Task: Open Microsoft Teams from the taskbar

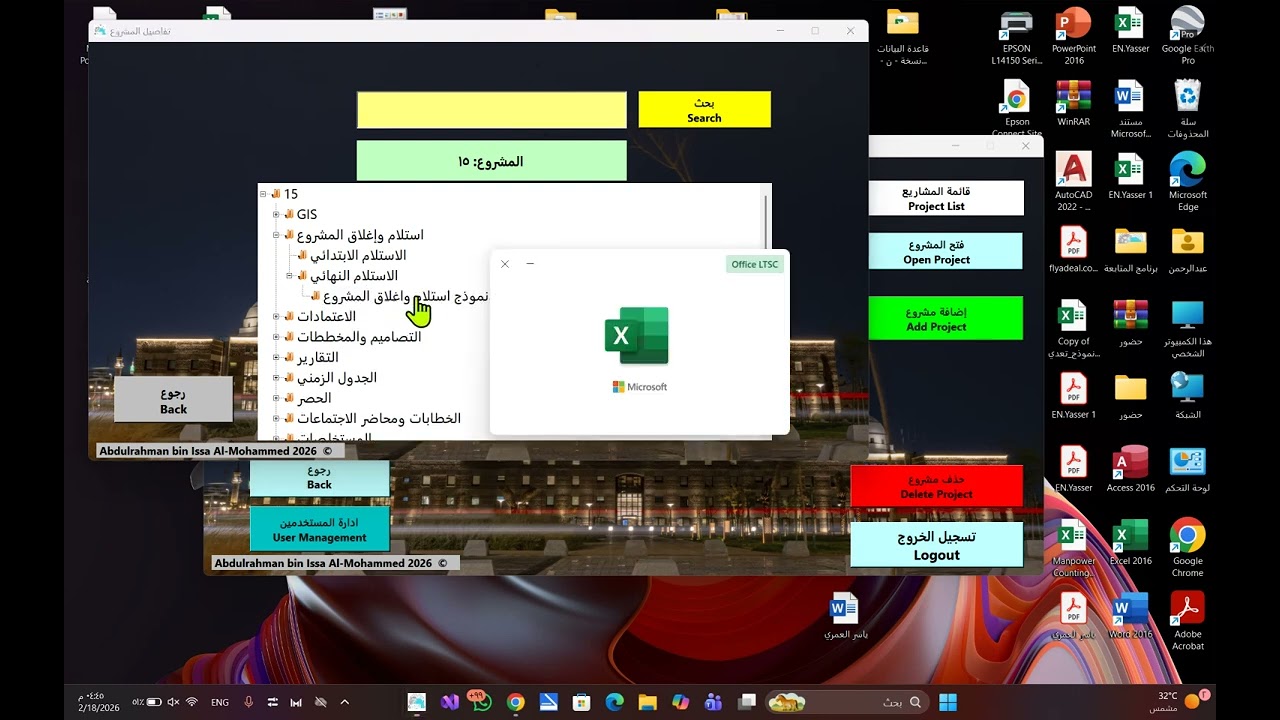Action: coord(713,702)
